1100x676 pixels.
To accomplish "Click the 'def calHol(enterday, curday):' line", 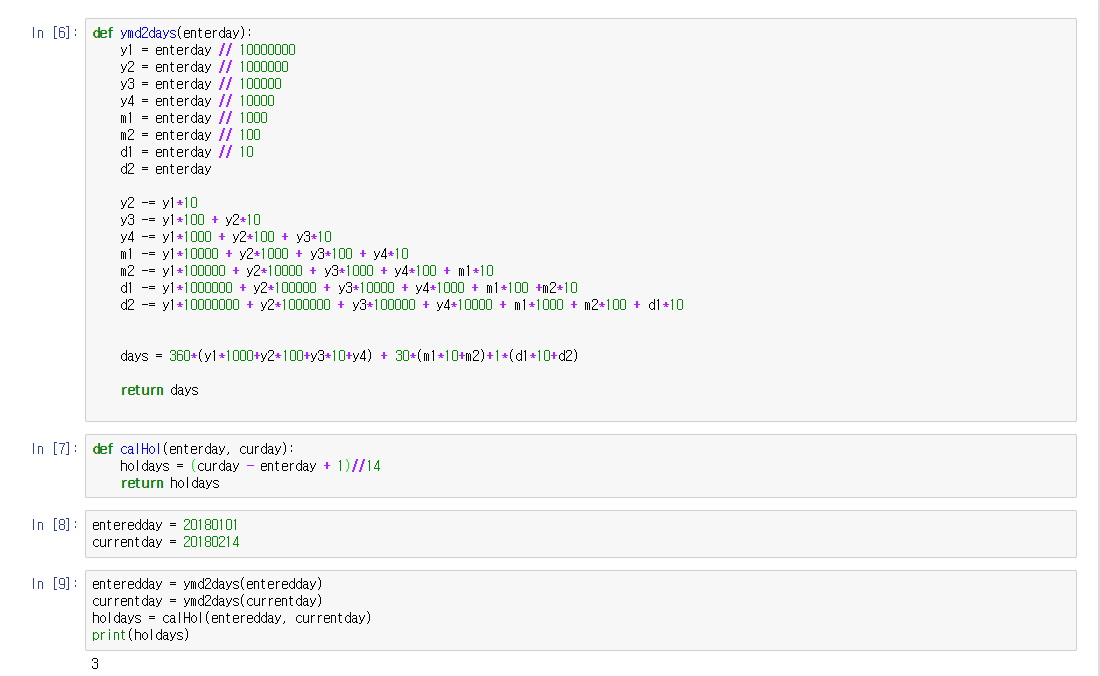I will click(193, 449).
